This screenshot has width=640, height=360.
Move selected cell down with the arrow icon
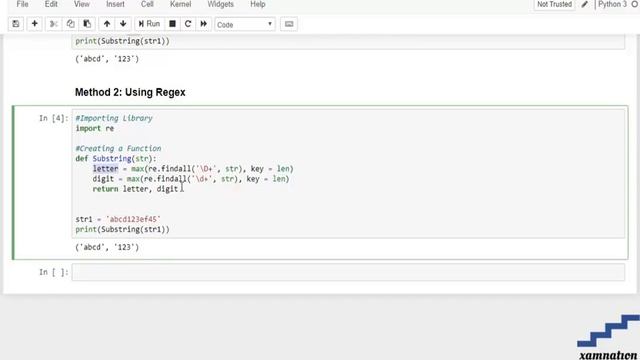(123, 24)
